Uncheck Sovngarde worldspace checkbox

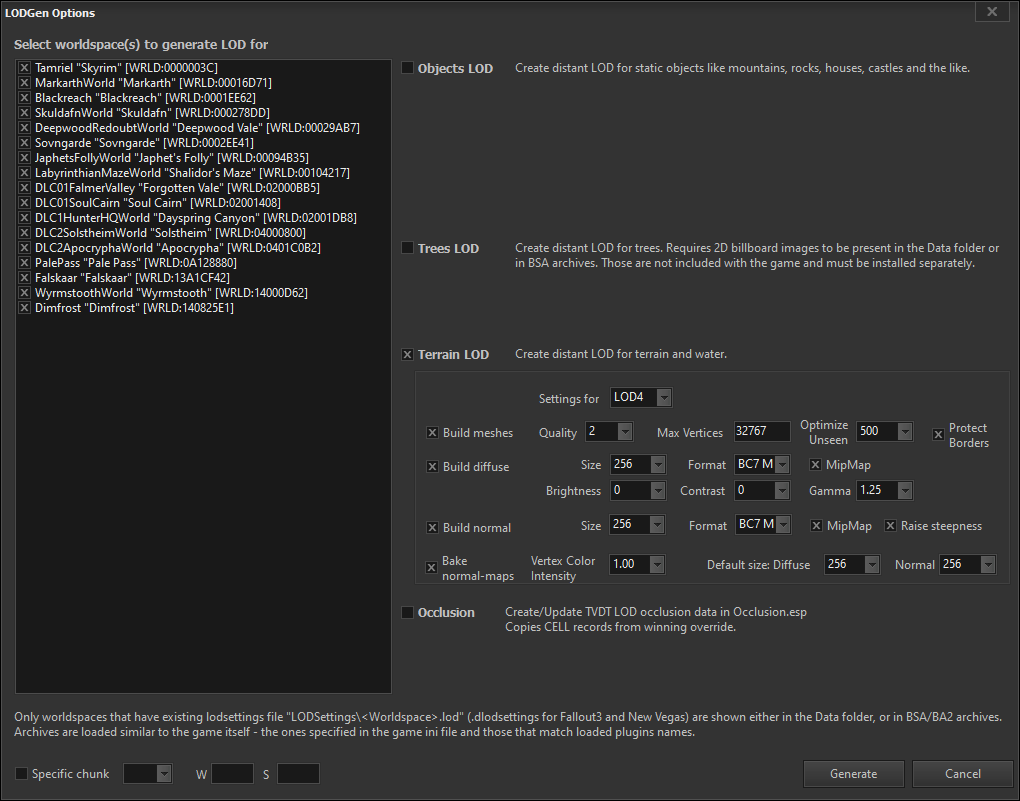coord(24,143)
